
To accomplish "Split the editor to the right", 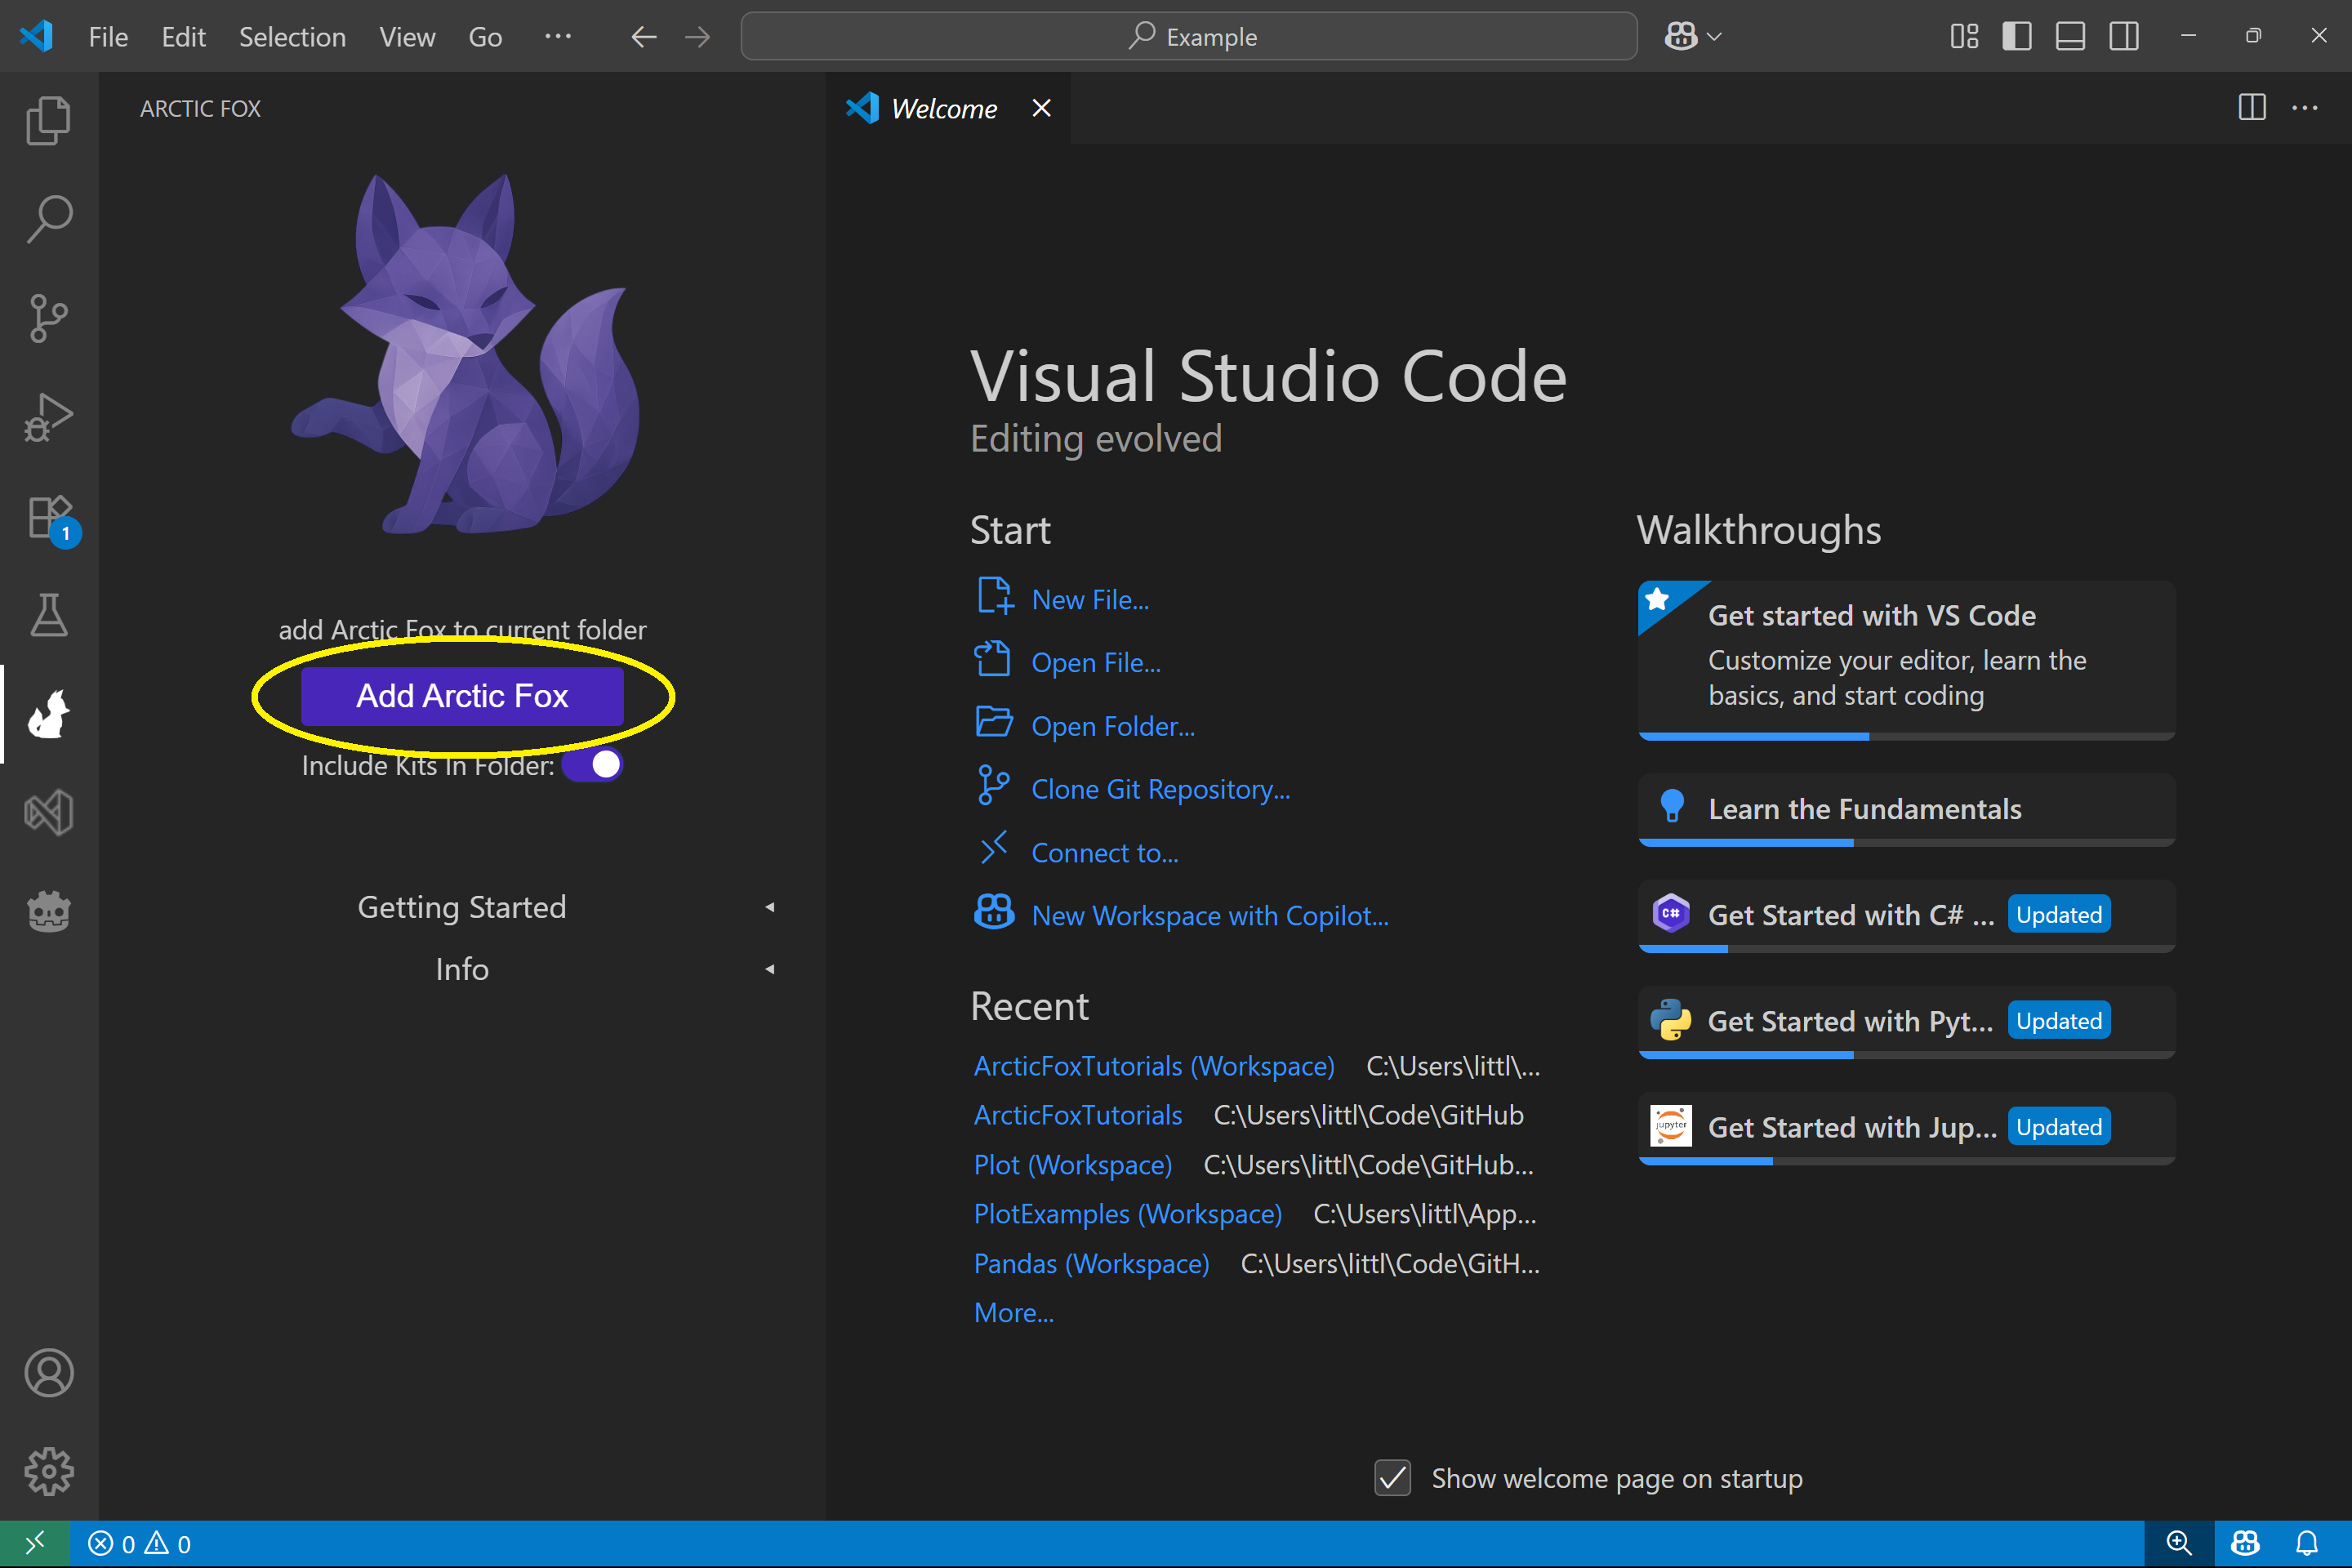I will pos(2252,107).
